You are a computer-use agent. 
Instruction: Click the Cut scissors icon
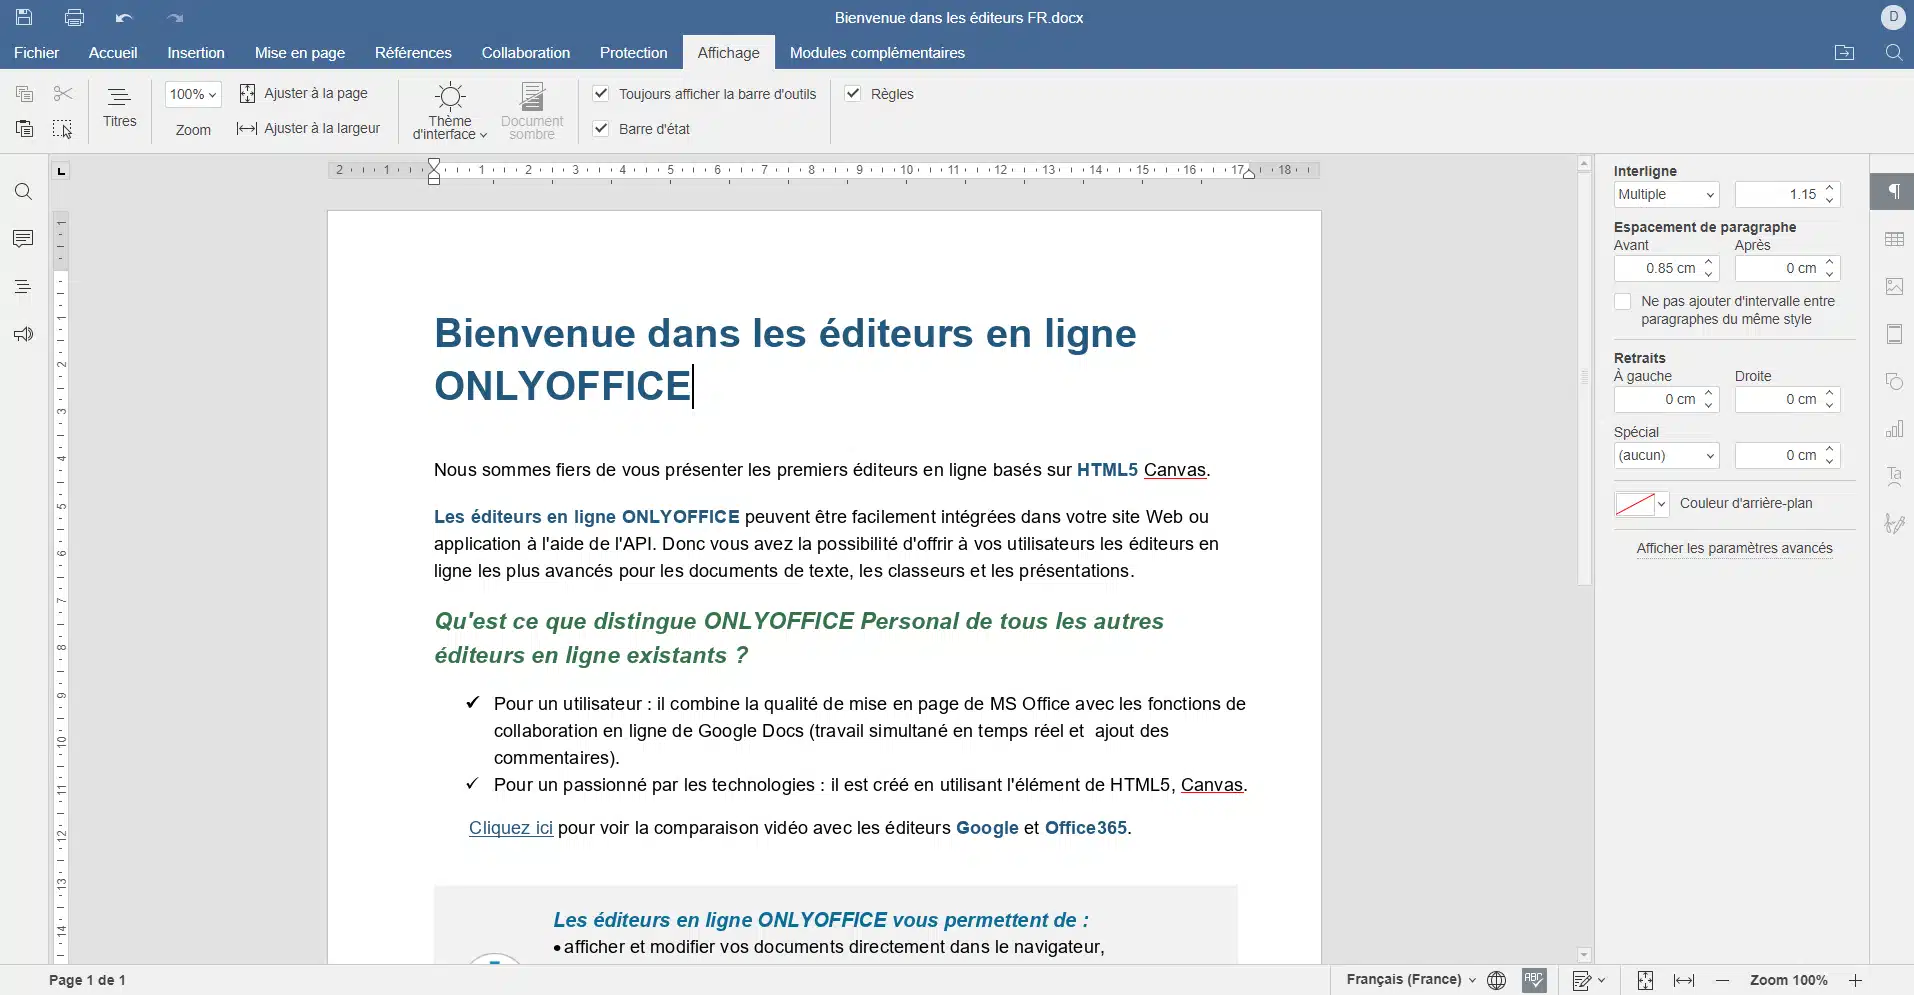63,94
